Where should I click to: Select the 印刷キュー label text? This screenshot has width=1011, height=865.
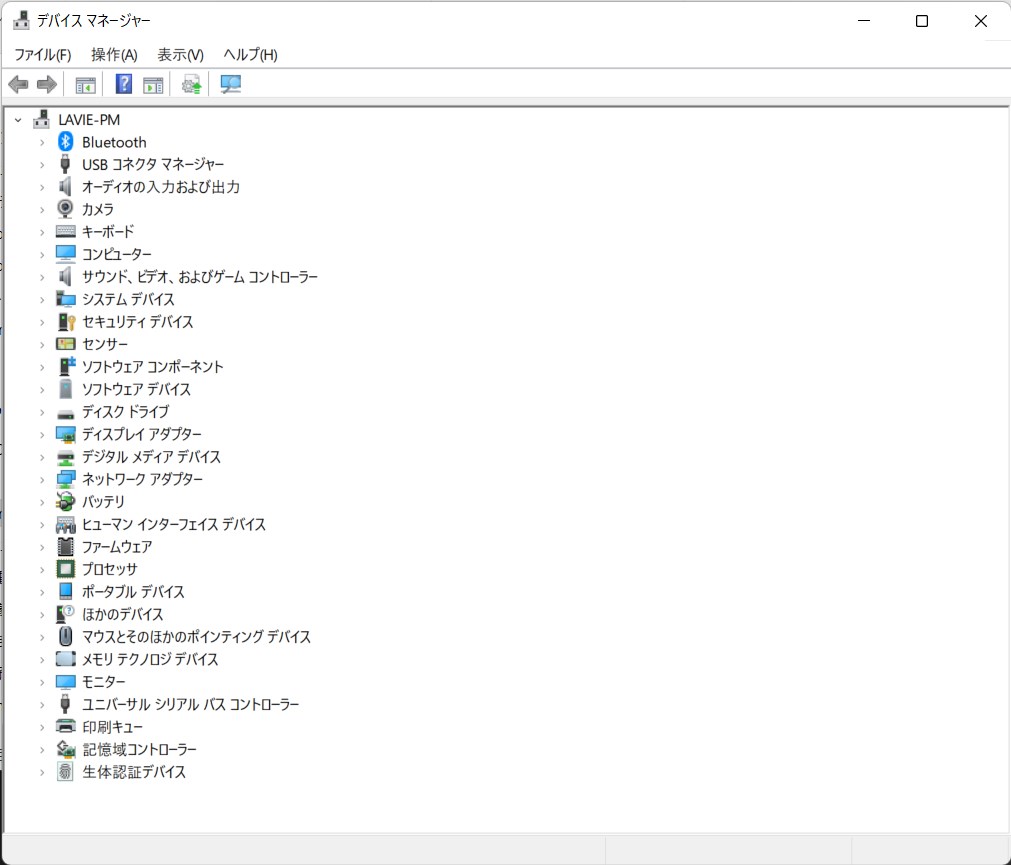click(113, 727)
